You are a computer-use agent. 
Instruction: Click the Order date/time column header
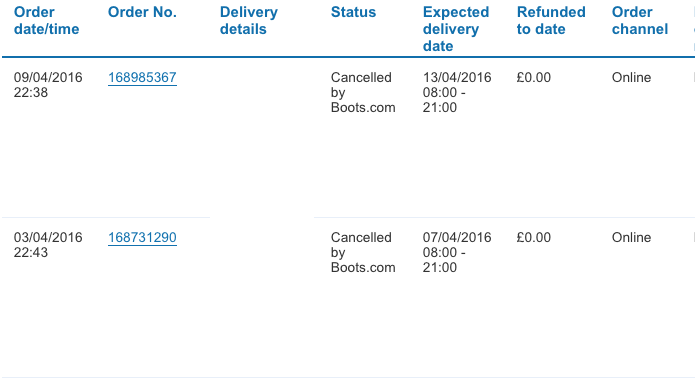pyautogui.click(x=47, y=20)
